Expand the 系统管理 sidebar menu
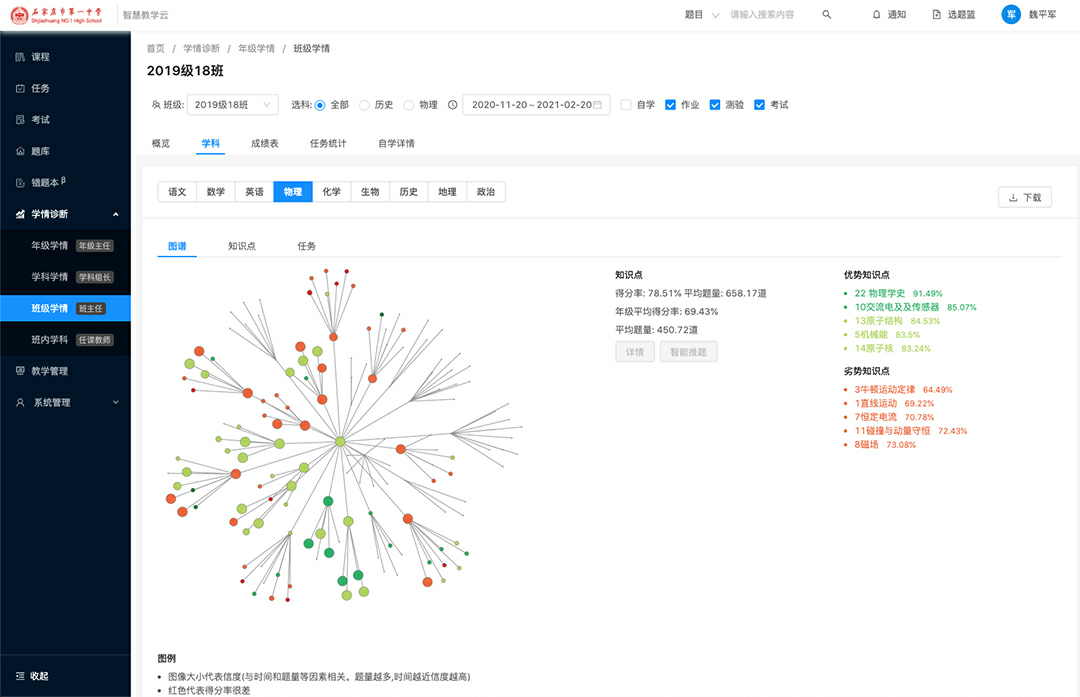The image size is (1080, 697). (x=65, y=403)
